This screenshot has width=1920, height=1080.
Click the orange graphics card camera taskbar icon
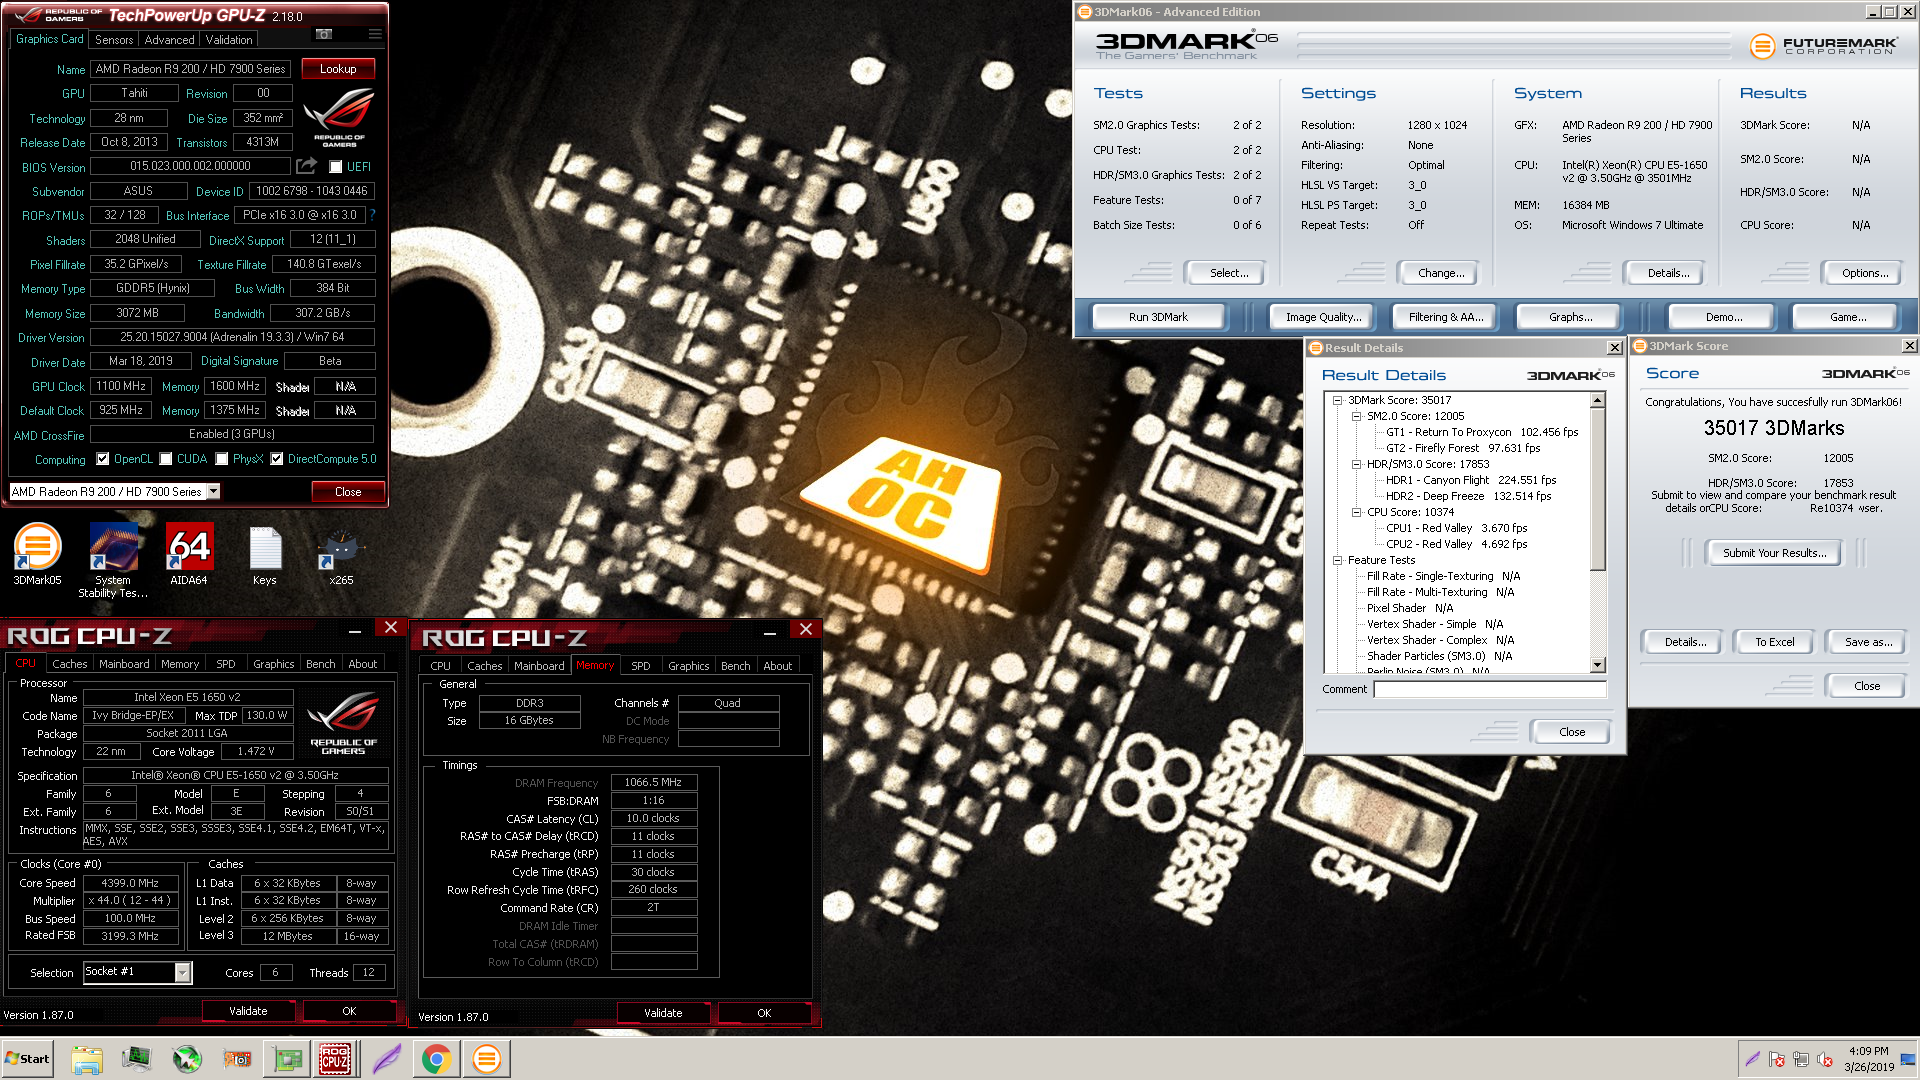tap(237, 1059)
